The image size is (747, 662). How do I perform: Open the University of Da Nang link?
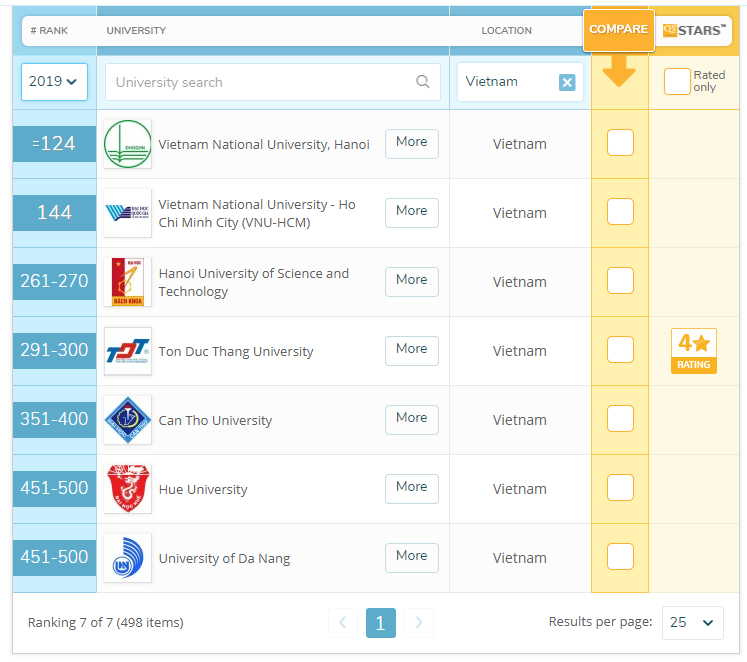pyautogui.click(x=224, y=558)
